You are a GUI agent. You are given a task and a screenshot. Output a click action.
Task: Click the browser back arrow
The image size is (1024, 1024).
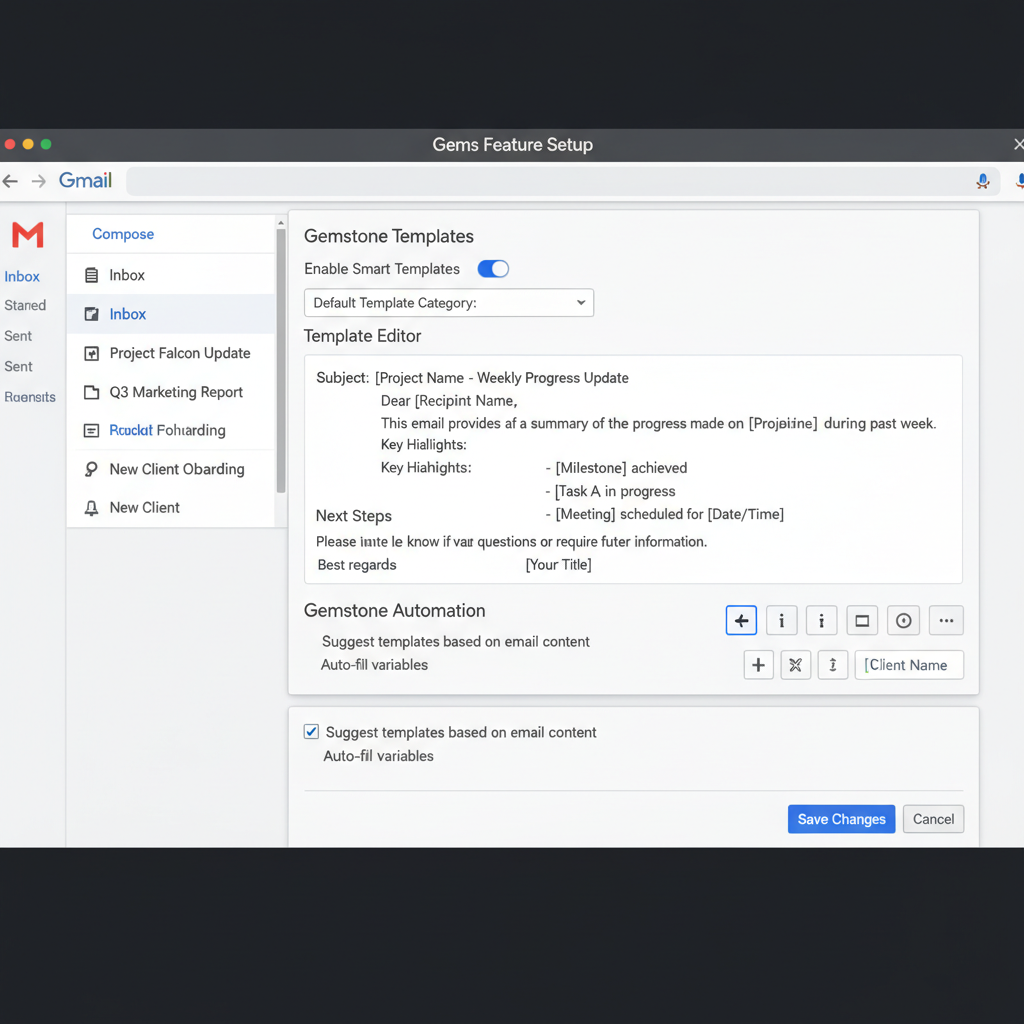click(x=10, y=181)
